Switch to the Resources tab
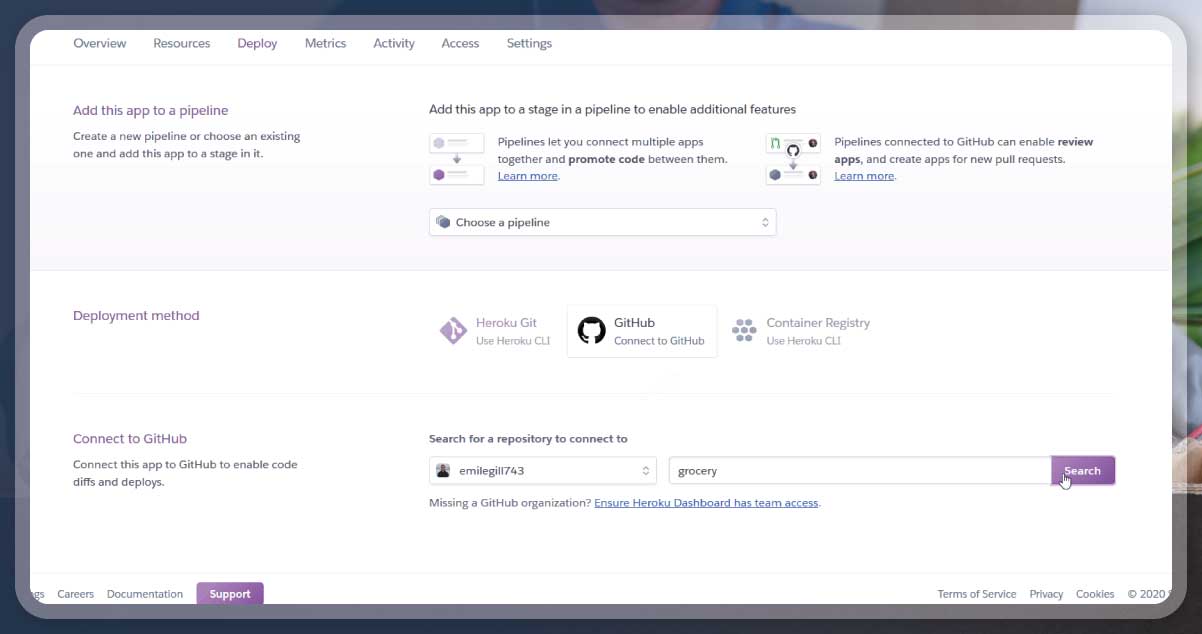 (x=182, y=43)
